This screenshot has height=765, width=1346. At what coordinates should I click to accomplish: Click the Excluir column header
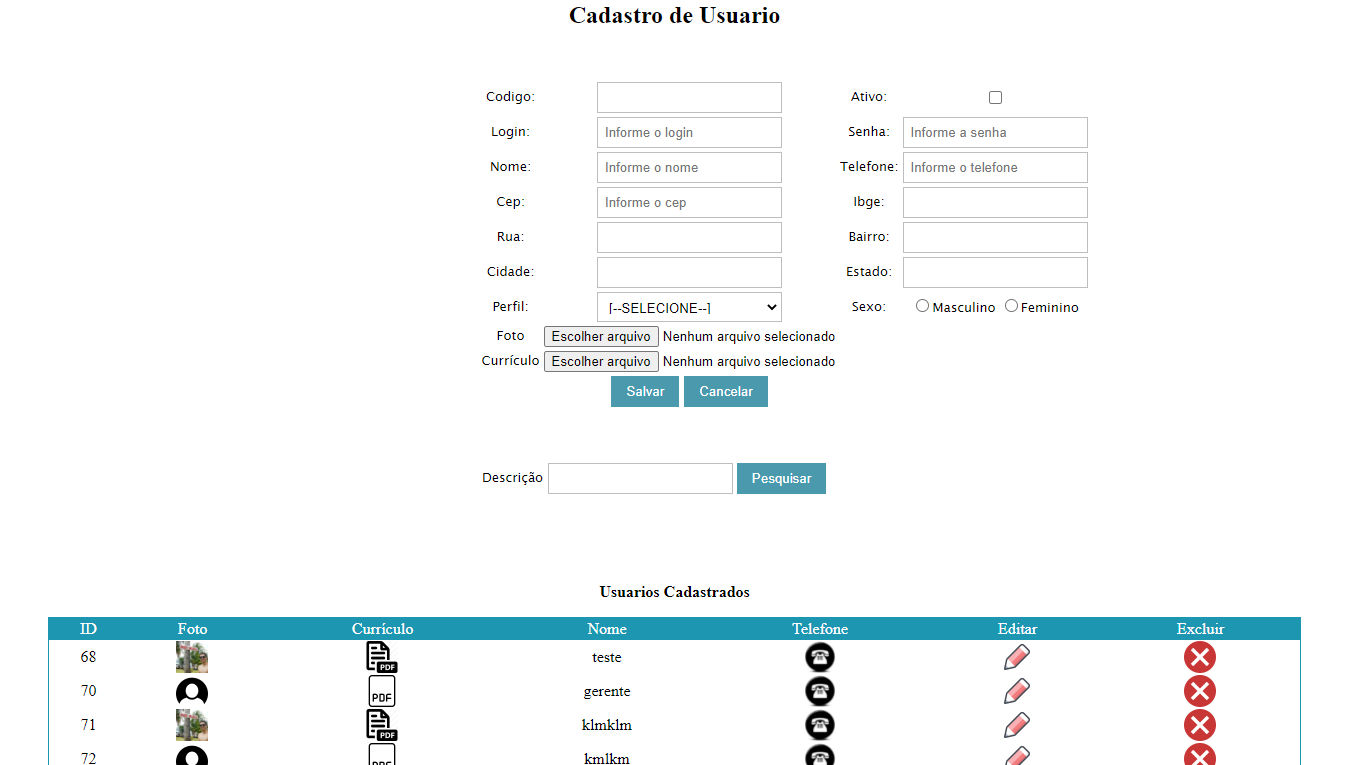point(1200,629)
